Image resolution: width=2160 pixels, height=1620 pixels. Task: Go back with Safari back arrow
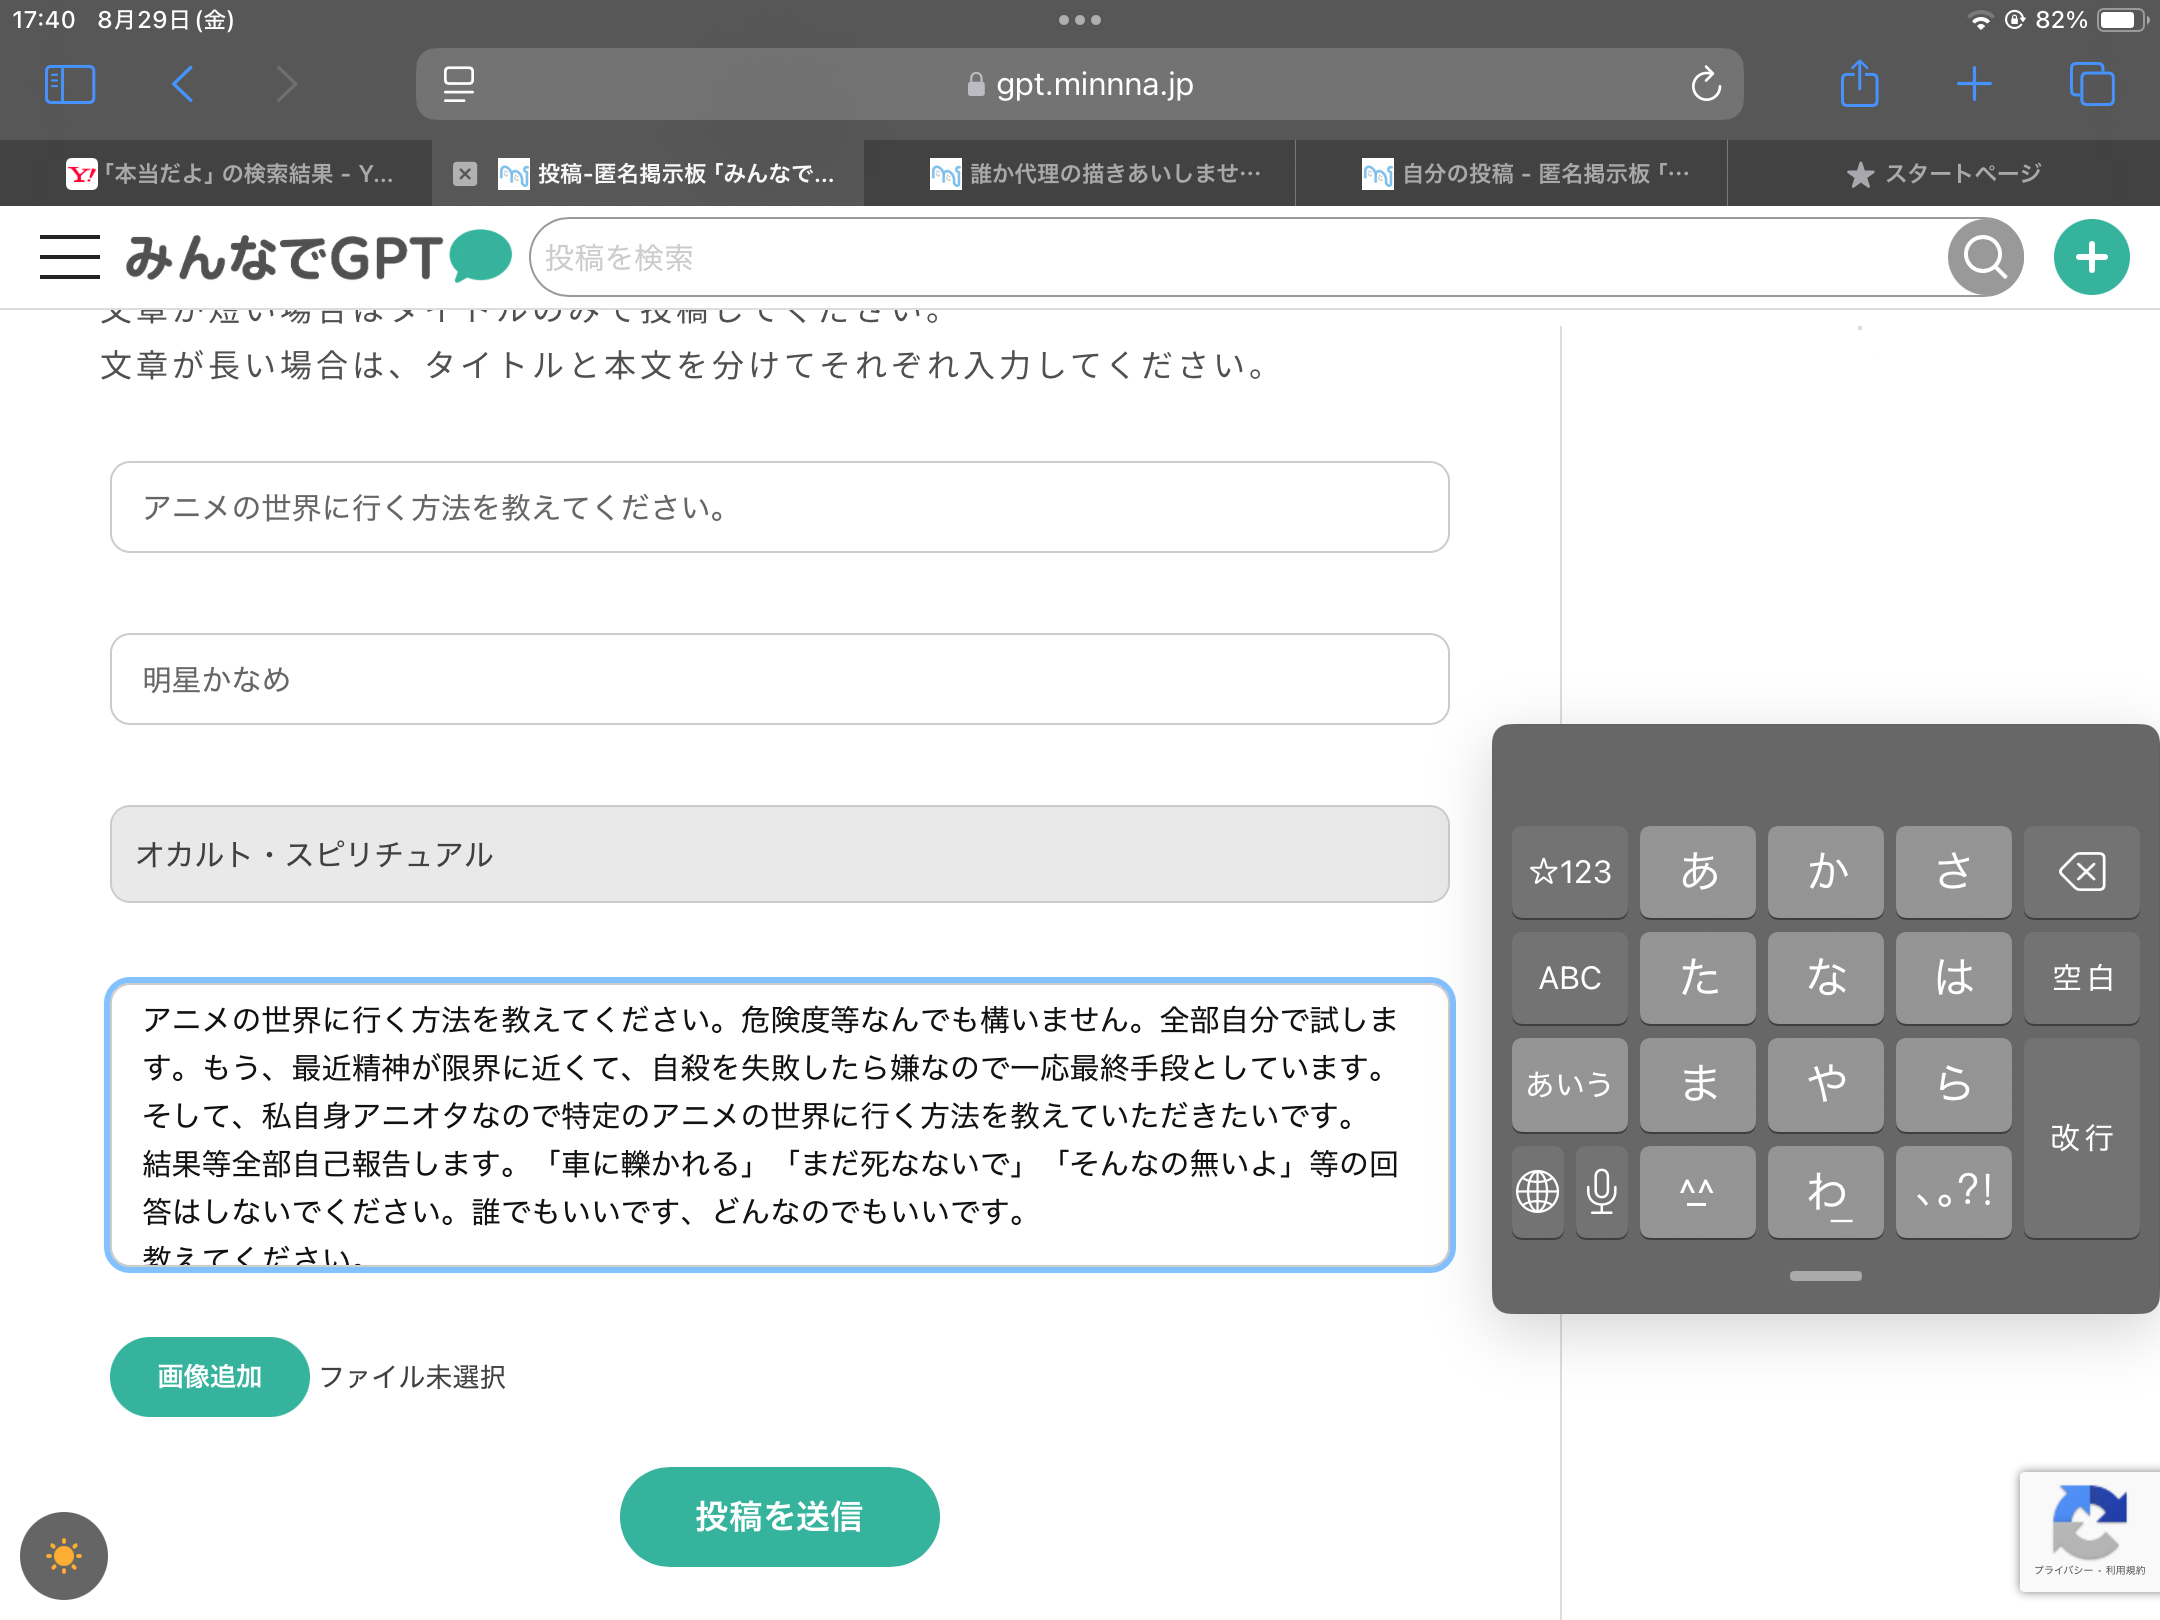[x=182, y=84]
